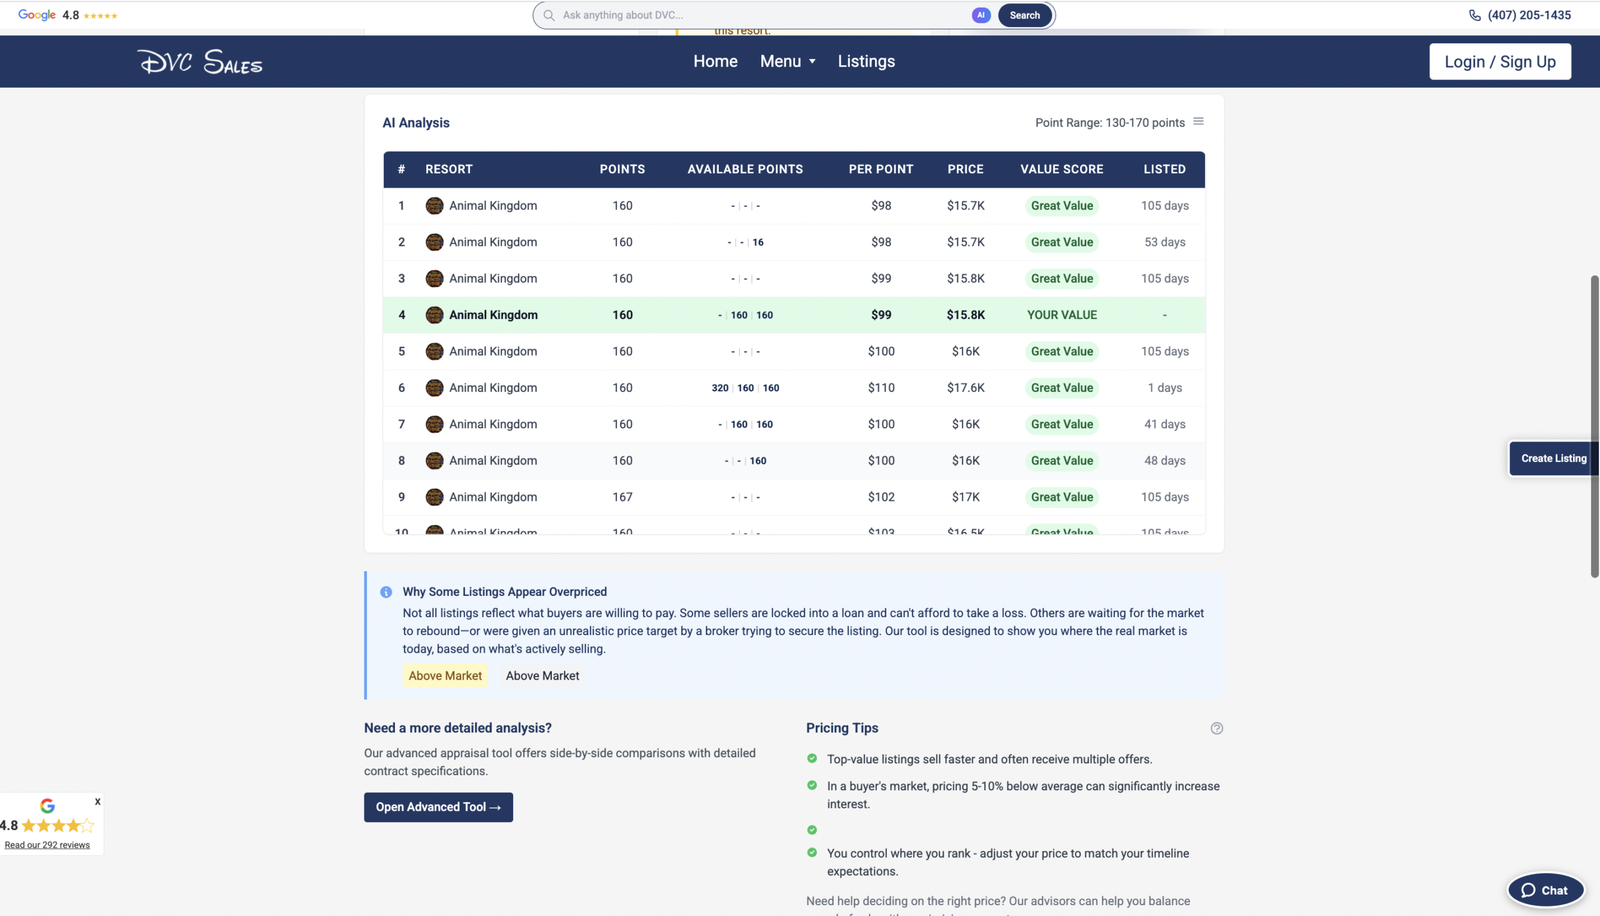Click the phone icon beside (407) 205-1435
The image size is (1600, 916).
[x=1475, y=15]
